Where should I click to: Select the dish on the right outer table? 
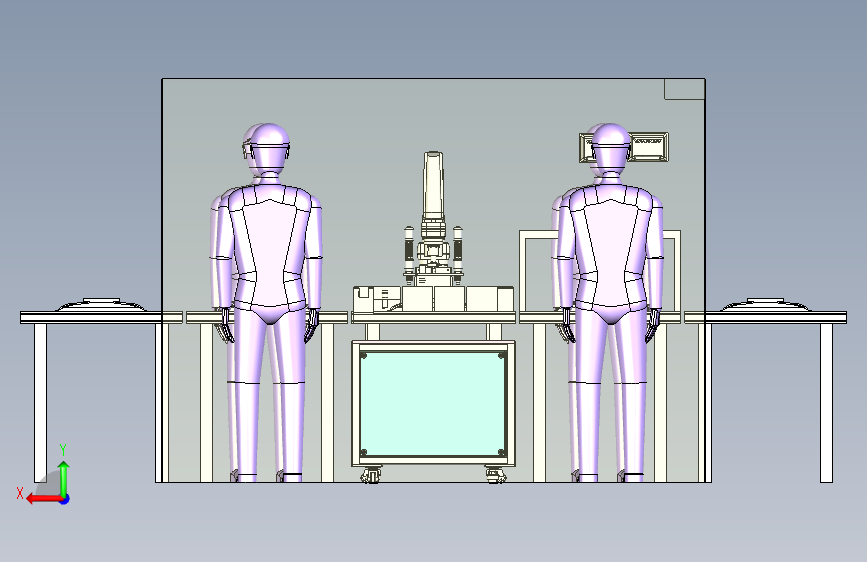coord(766,305)
